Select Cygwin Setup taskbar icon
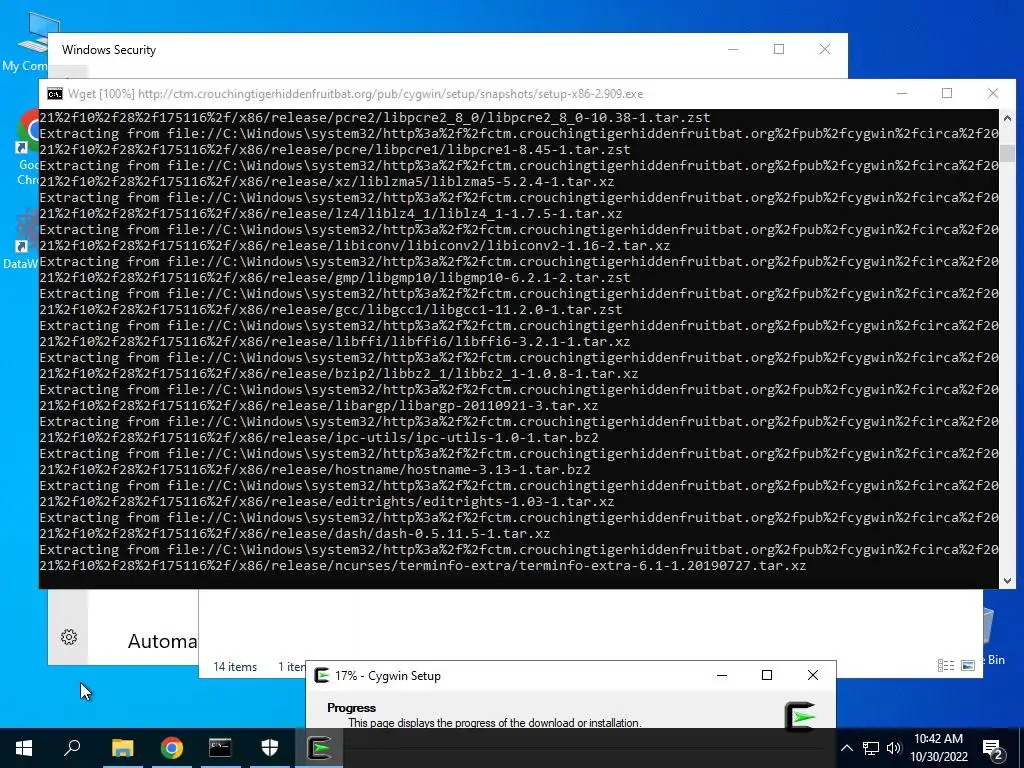Screen dimensions: 1024x768 click(x=319, y=748)
